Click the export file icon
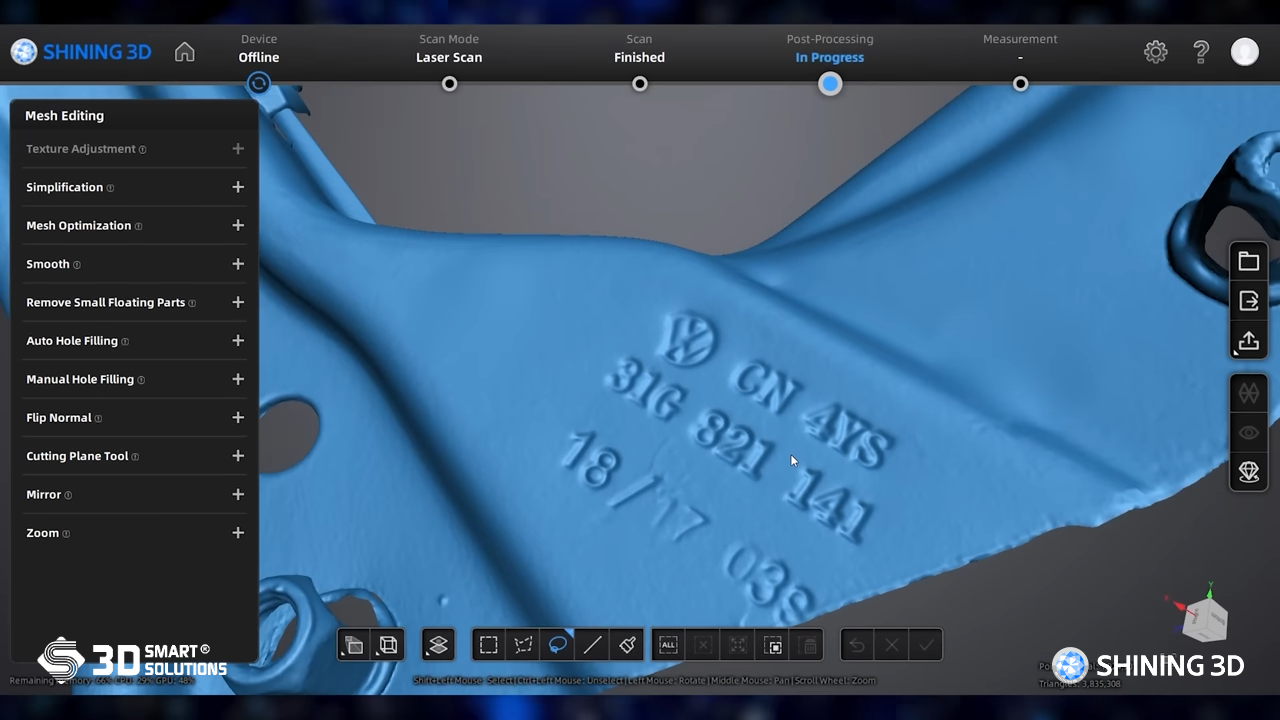Screen dimensions: 1280x720 (x=1248, y=300)
